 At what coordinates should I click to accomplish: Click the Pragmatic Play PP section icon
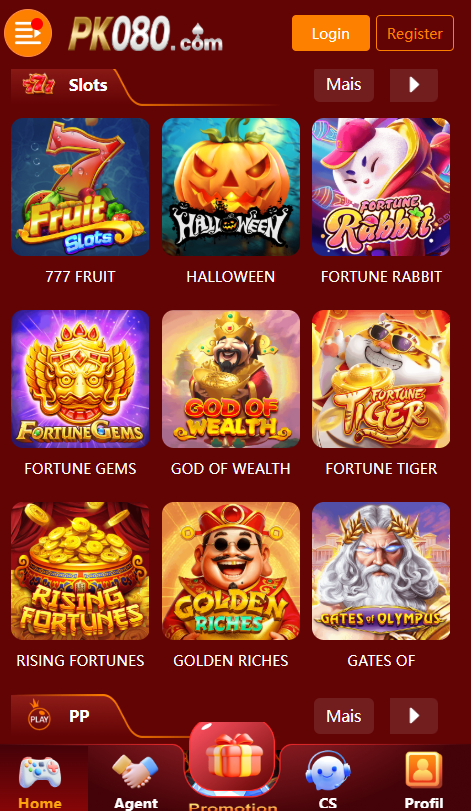point(39,716)
